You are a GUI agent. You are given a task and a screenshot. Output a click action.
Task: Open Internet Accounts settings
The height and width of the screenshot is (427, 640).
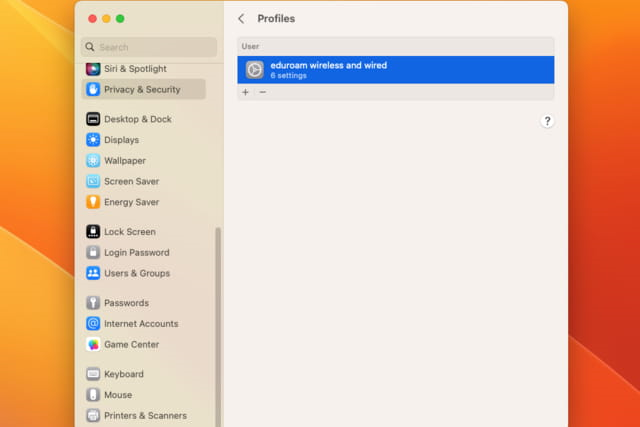coord(140,324)
